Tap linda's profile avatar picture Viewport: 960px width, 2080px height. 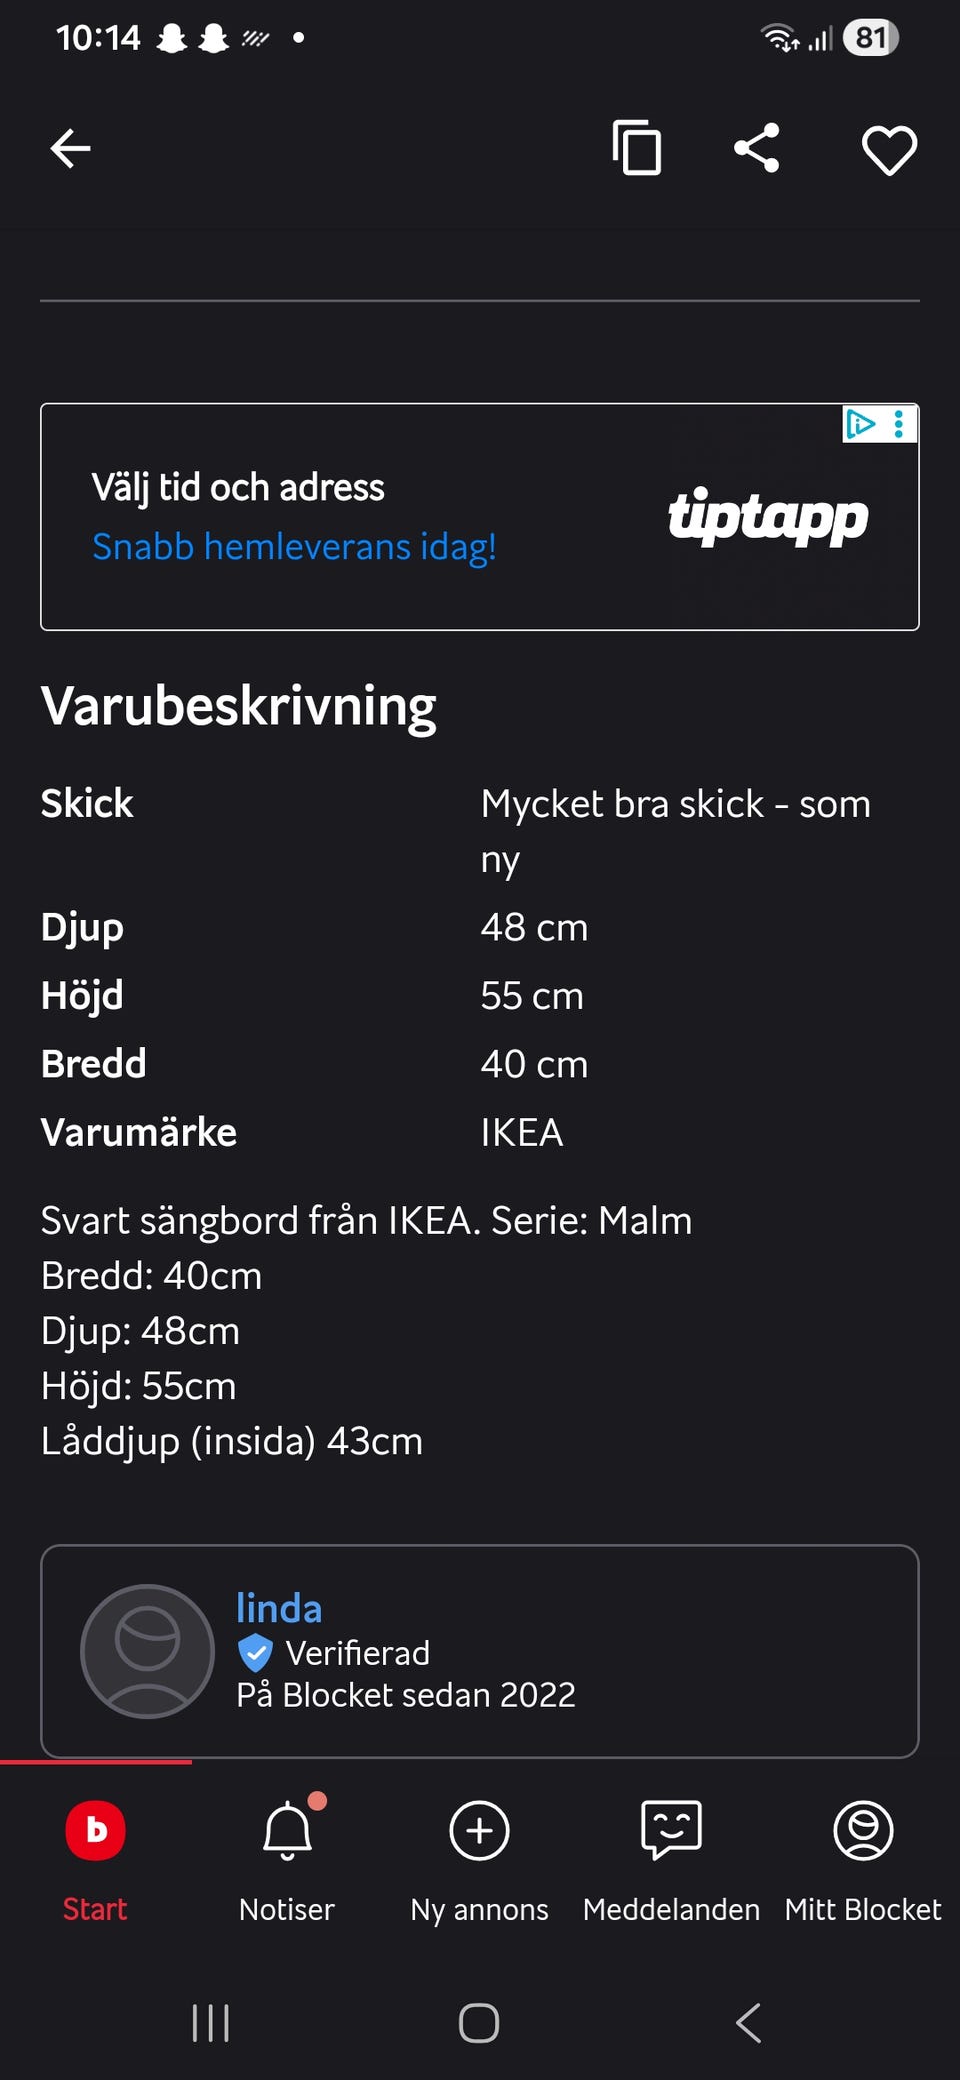pos(148,1651)
